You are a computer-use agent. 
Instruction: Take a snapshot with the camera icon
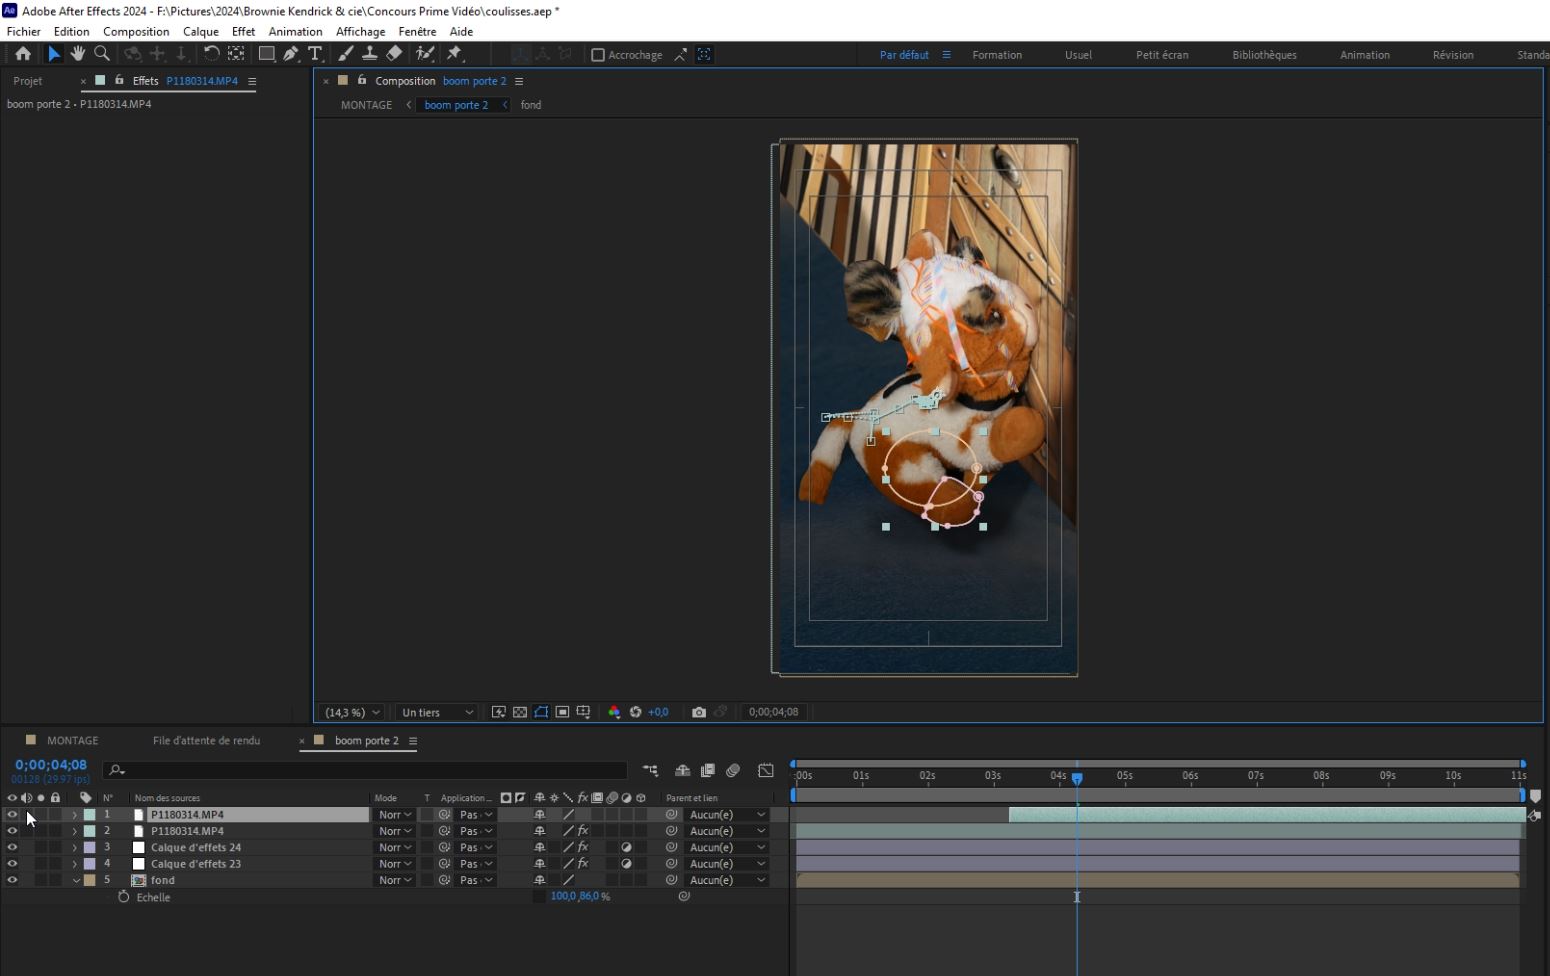click(x=699, y=712)
